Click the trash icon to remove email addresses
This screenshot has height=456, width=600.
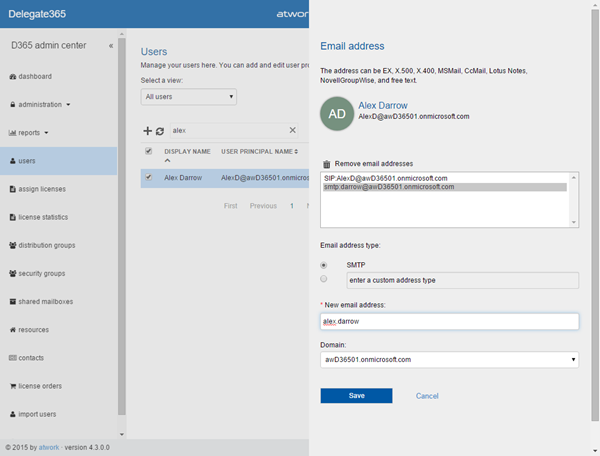[x=326, y=163]
